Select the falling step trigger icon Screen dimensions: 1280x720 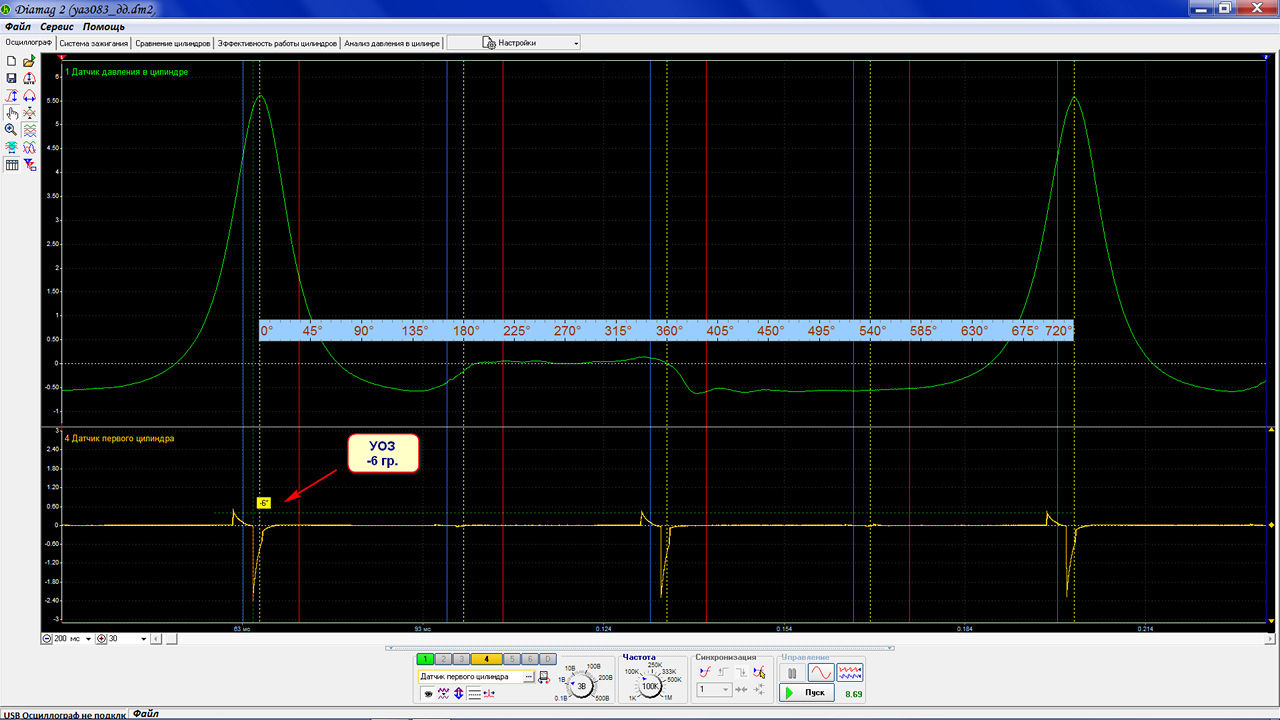coord(741,673)
